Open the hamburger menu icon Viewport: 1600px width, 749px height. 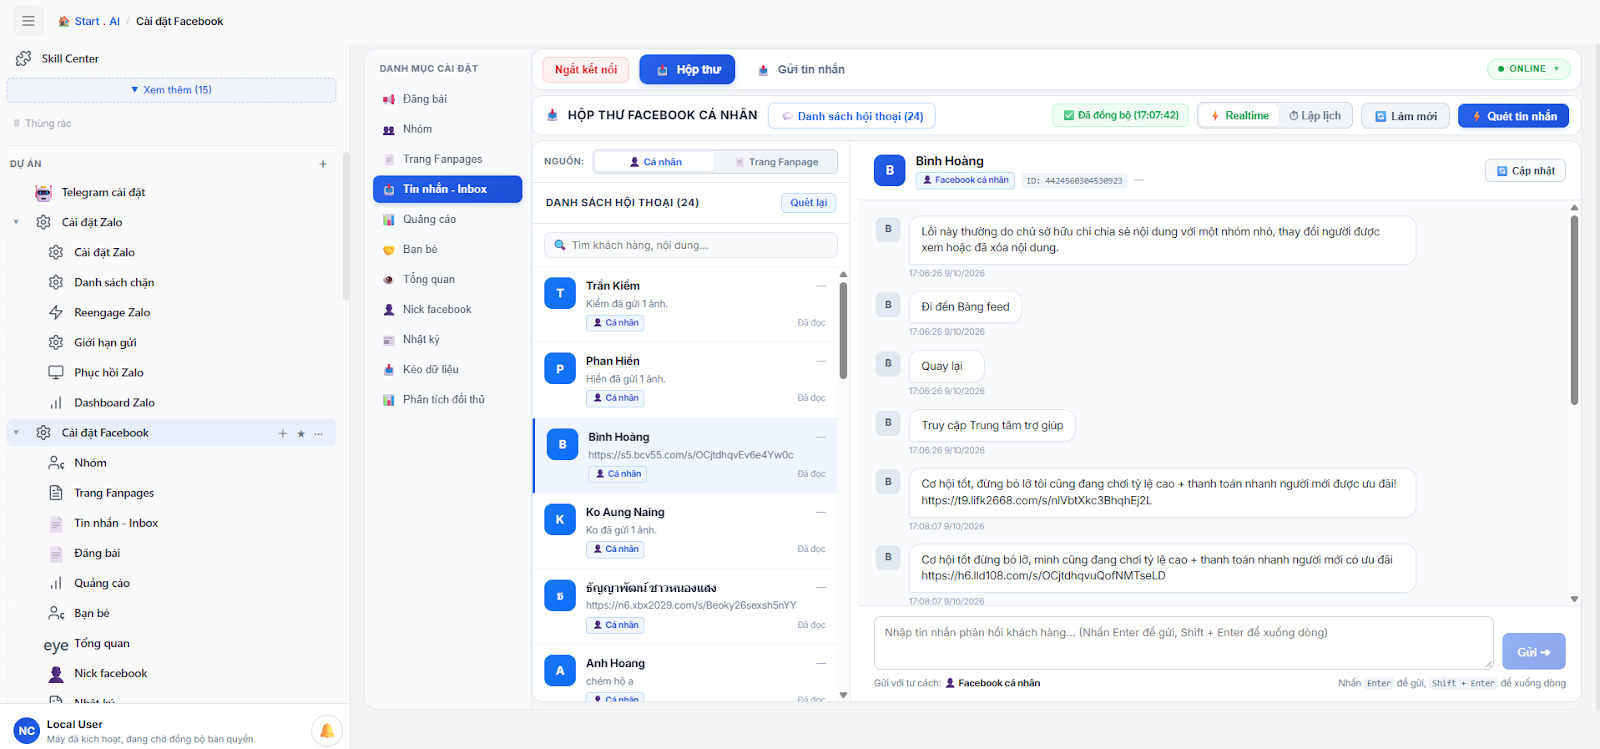(28, 21)
